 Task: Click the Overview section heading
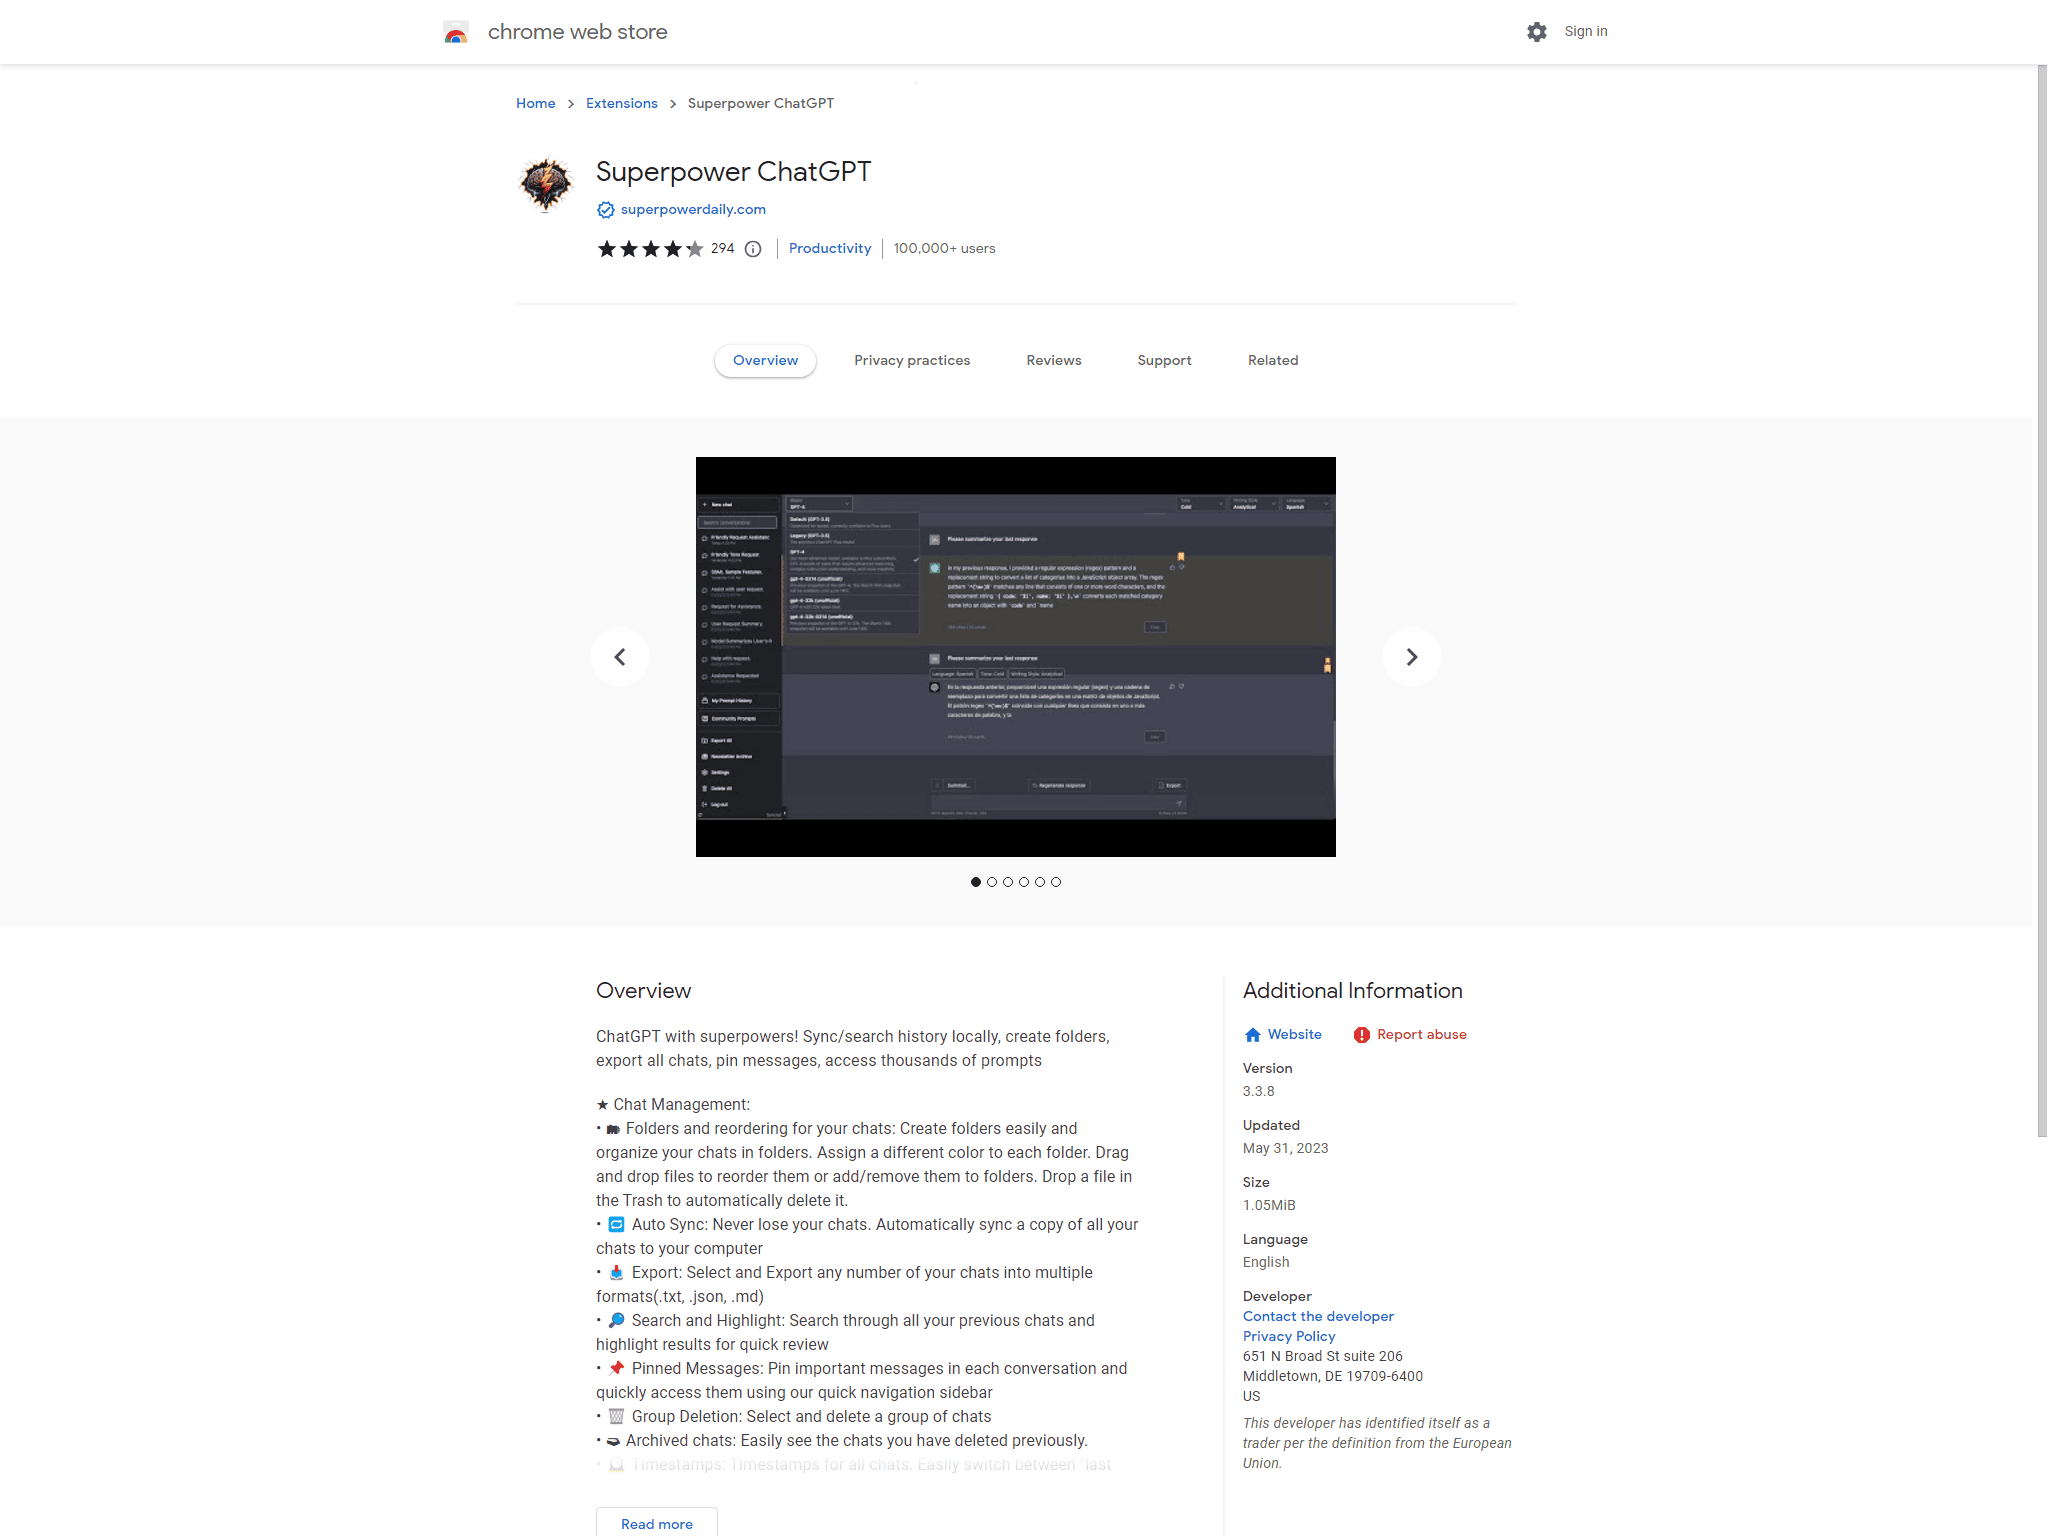pyautogui.click(x=644, y=991)
